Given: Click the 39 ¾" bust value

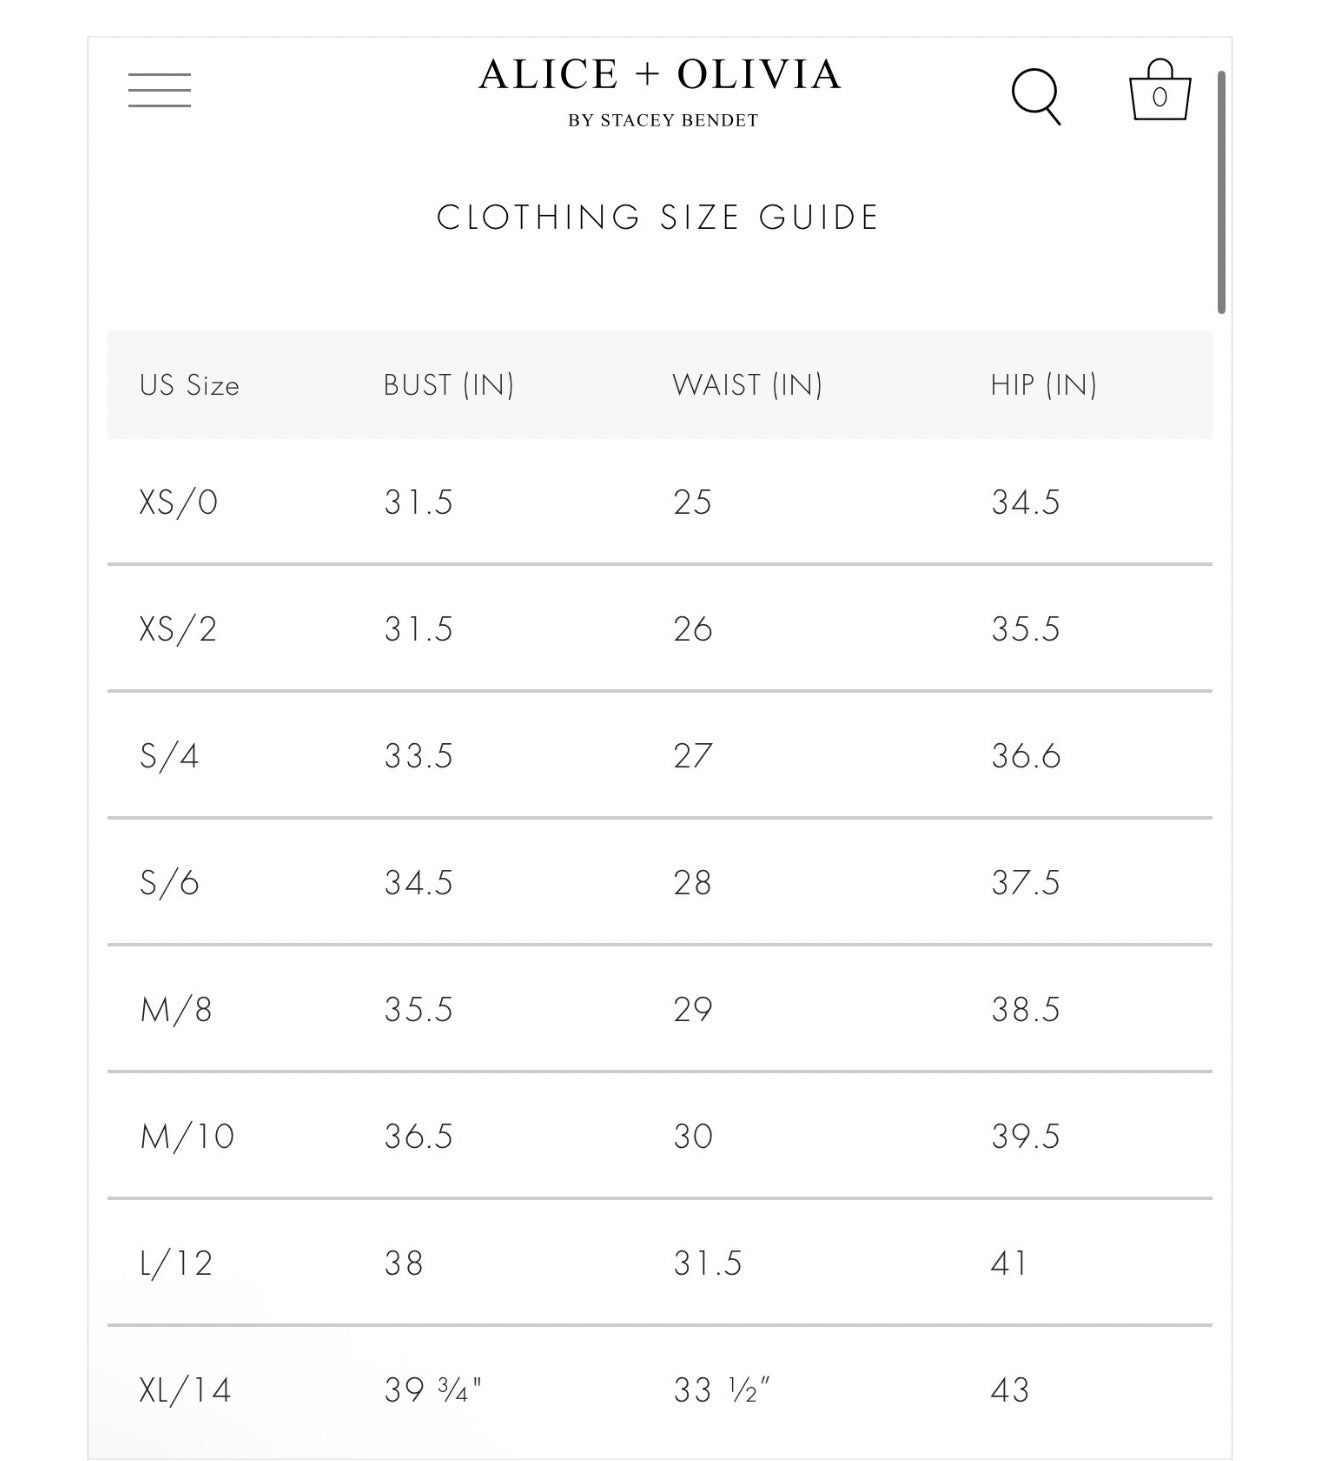Looking at the screenshot, I should click(x=433, y=1390).
